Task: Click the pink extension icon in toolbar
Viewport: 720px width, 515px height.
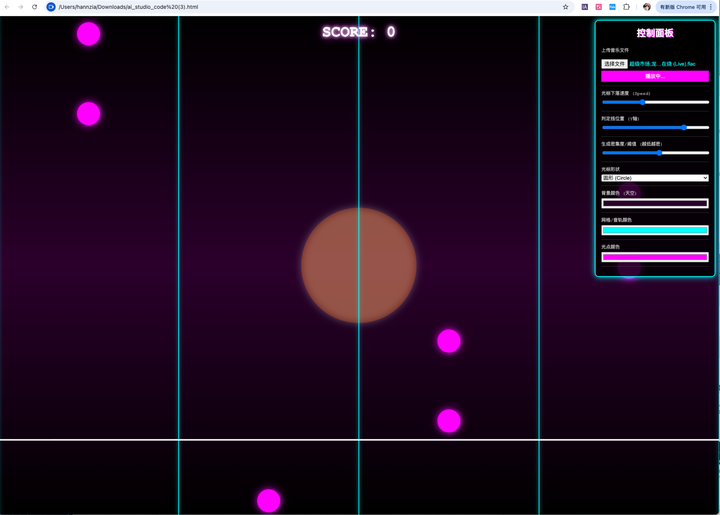Action: pos(599,7)
